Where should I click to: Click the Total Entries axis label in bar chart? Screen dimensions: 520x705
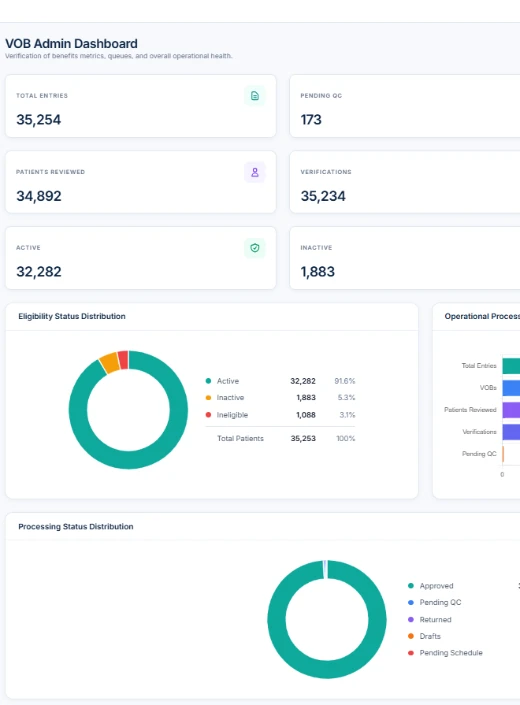pyautogui.click(x=479, y=366)
